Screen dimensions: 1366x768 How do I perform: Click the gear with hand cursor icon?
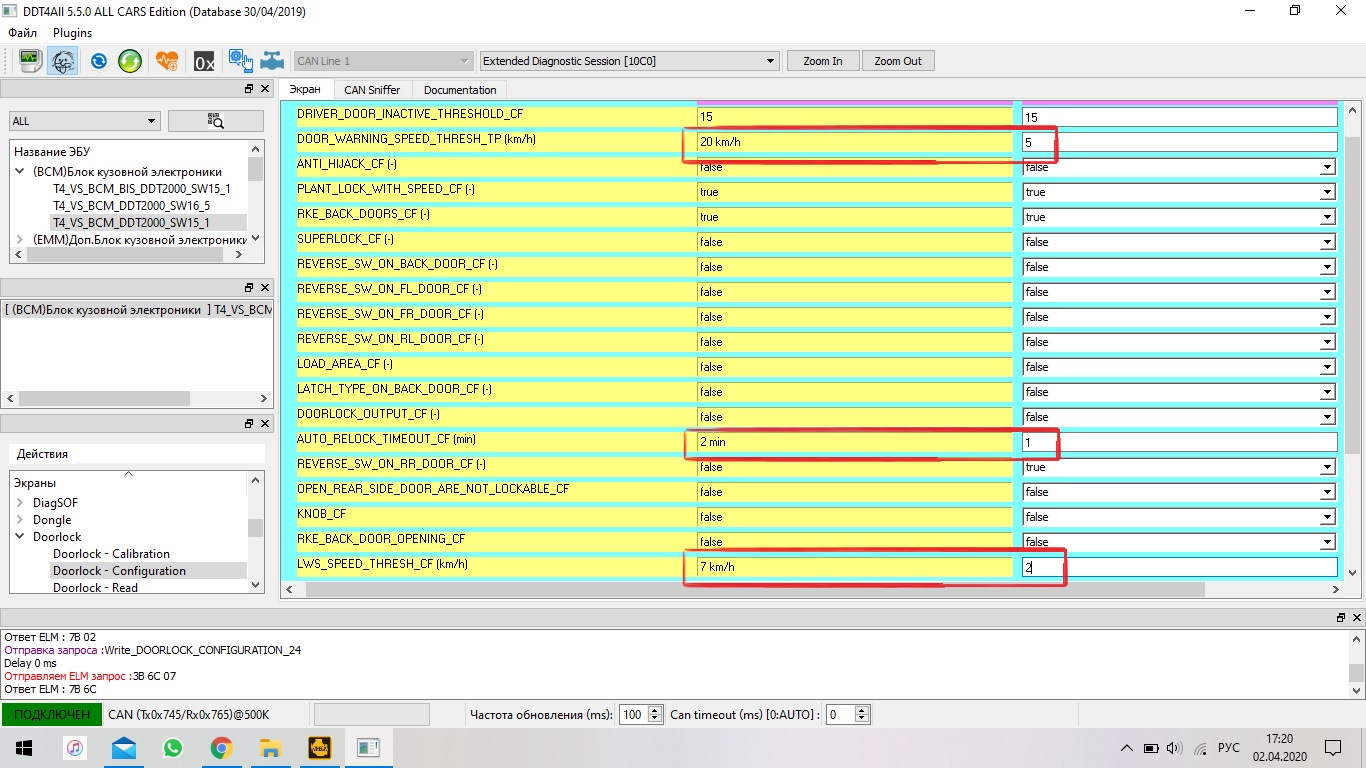click(x=240, y=61)
